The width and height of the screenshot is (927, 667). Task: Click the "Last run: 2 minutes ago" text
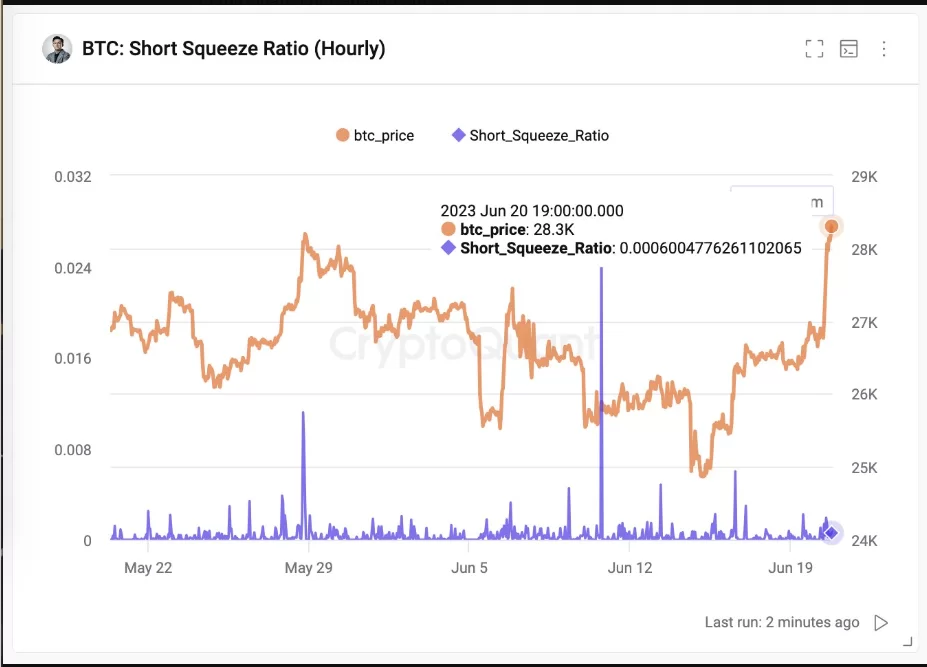[x=781, y=622]
